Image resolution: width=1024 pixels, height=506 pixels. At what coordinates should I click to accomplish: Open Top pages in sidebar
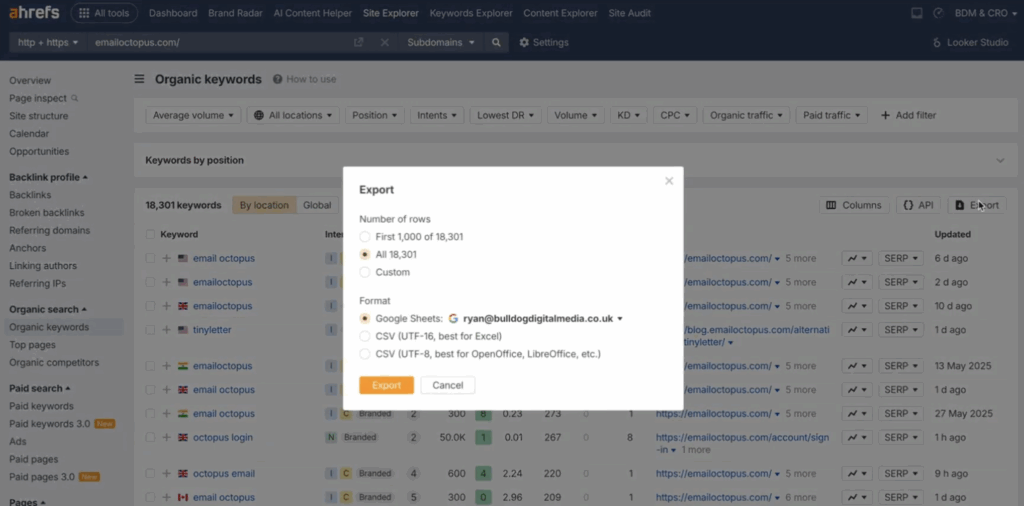click(x=32, y=345)
